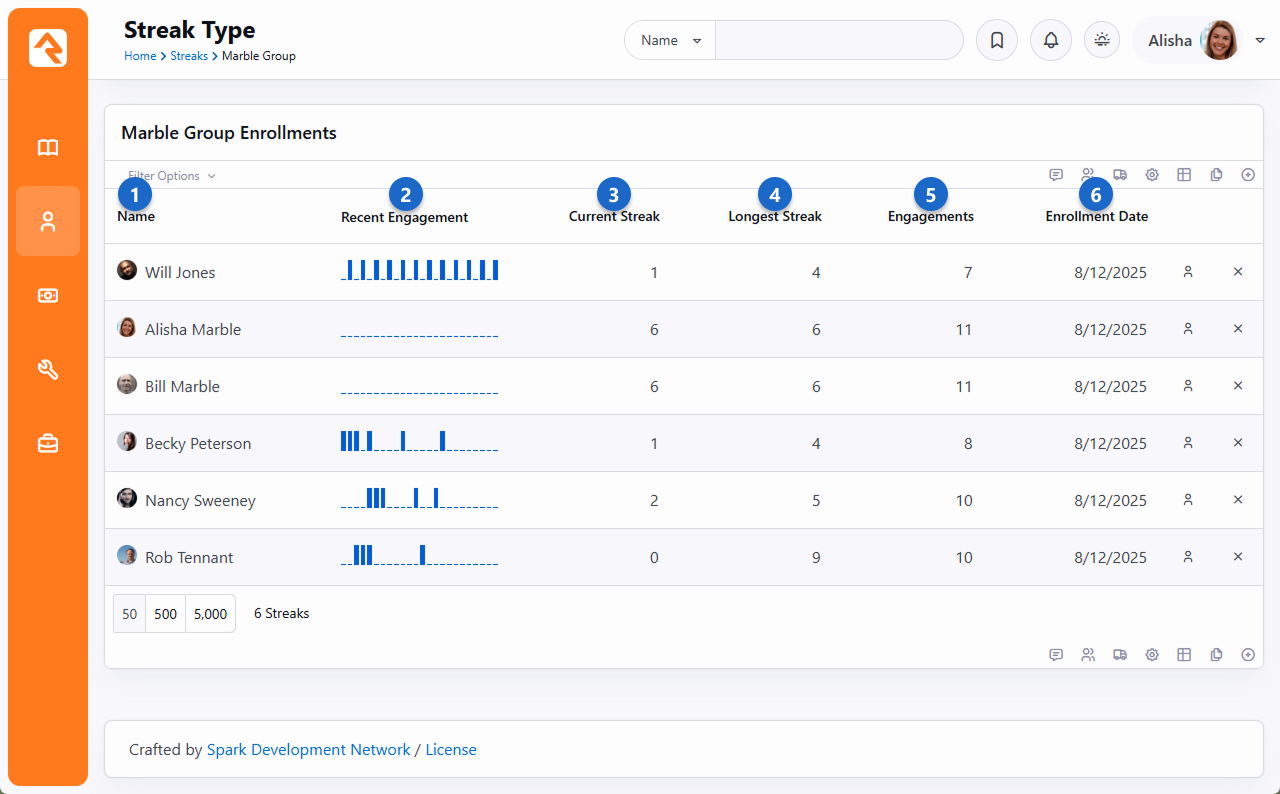Screen dimensions: 1280x794
Task: Delete Will Jones enrollment row
Action: pyautogui.click(x=1238, y=272)
